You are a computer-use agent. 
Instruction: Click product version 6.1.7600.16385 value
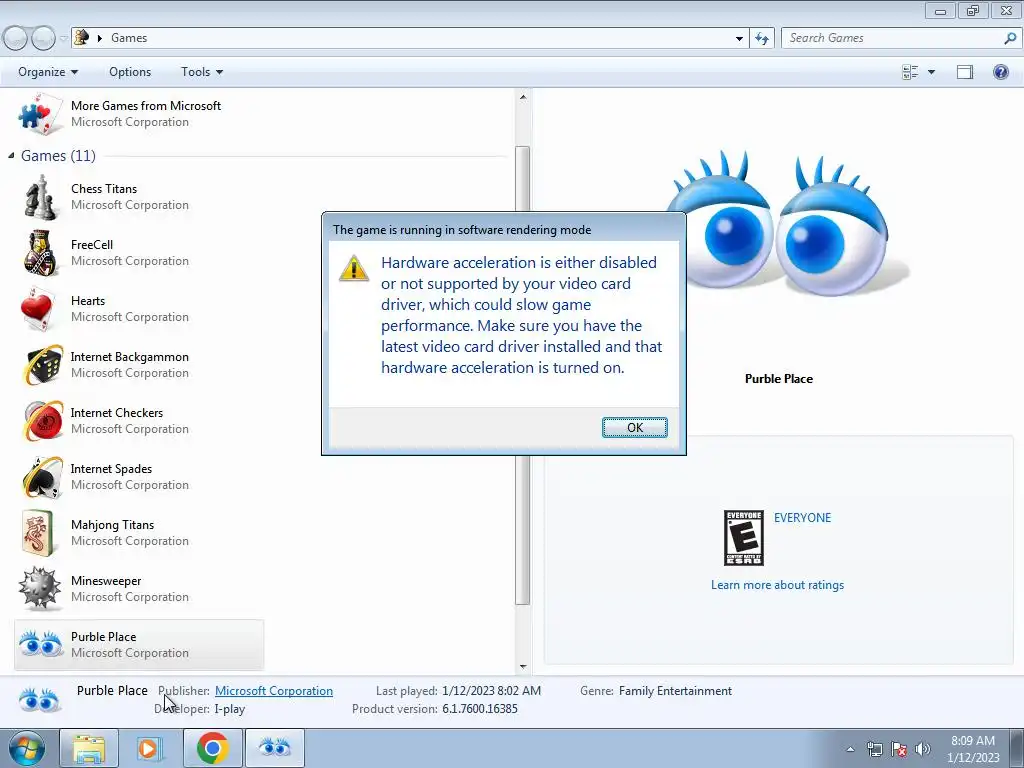[480, 709]
